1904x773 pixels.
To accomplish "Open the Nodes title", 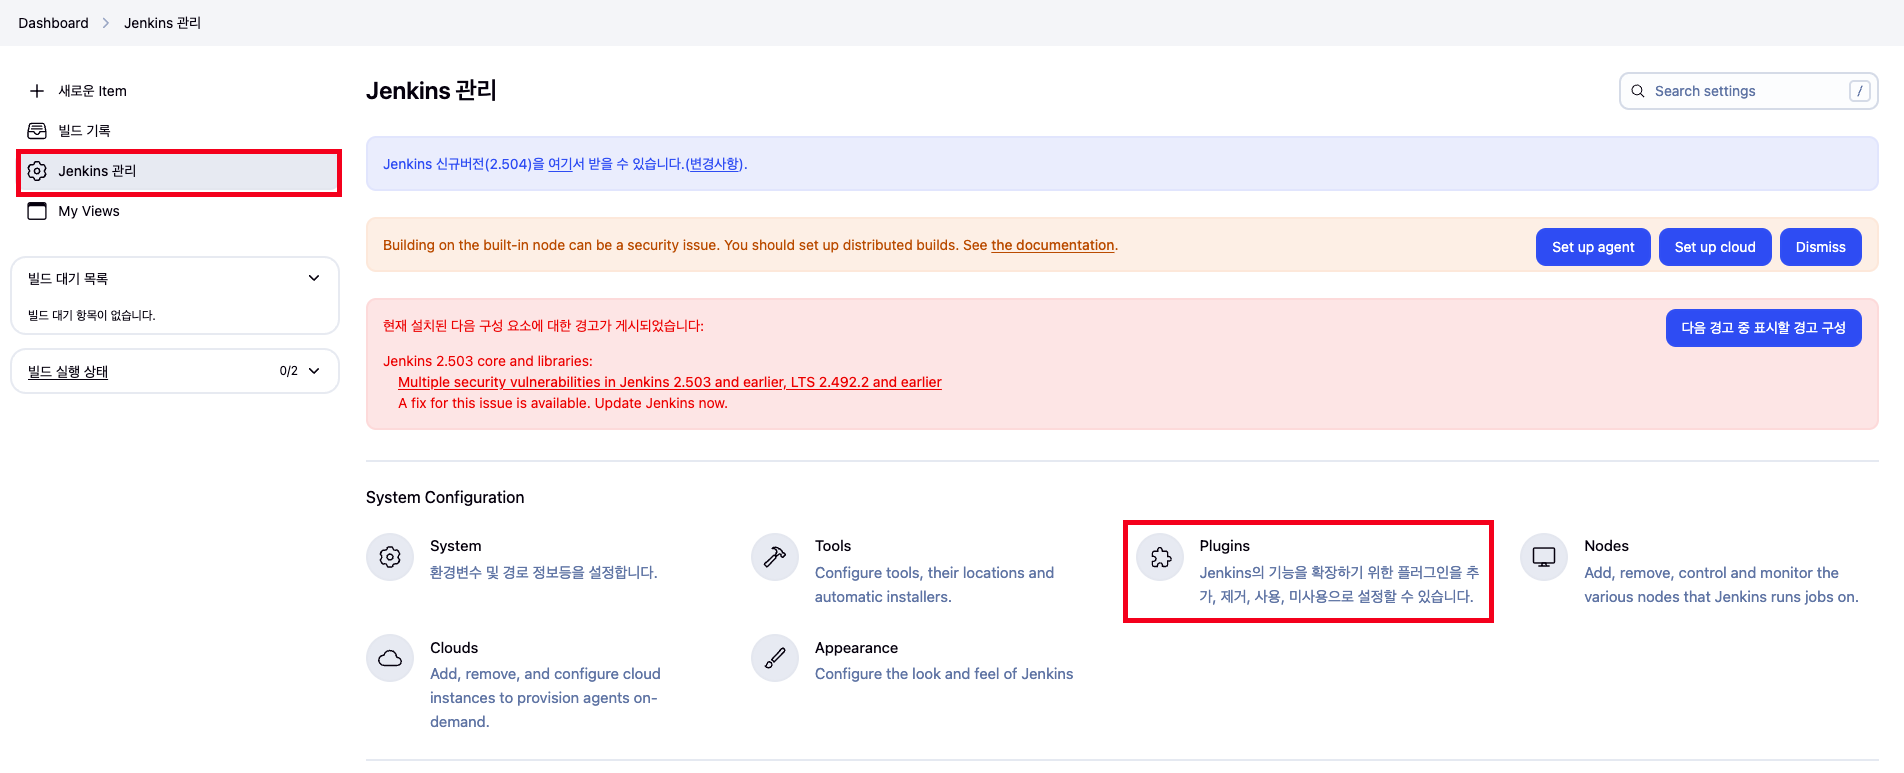I will [x=1606, y=546].
